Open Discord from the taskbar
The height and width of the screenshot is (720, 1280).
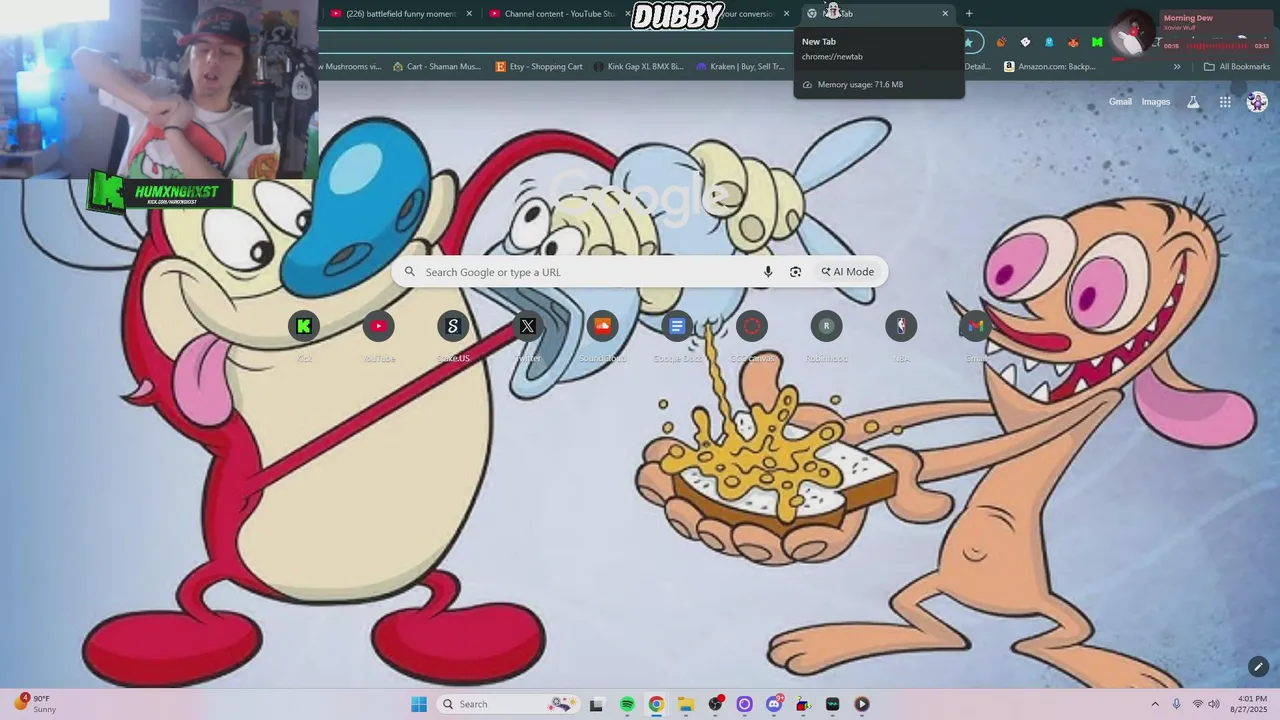(x=774, y=704)
